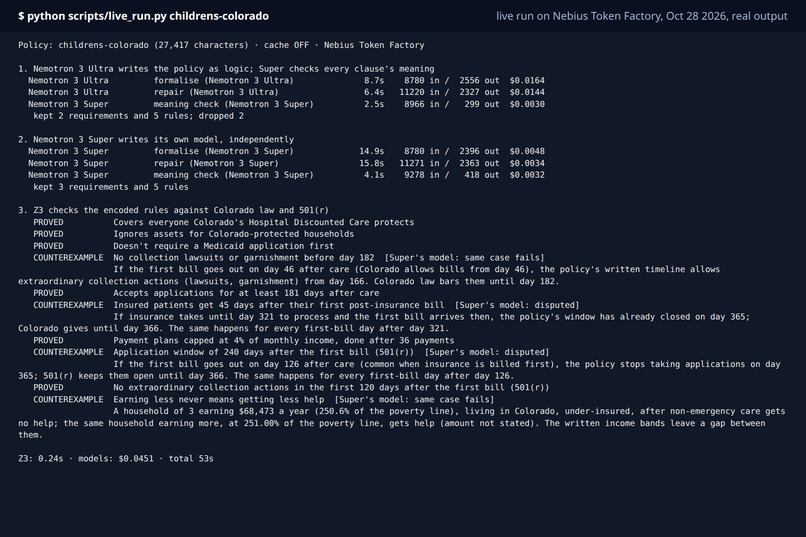
Task: Click explanation 'A household of 3 earning $68,473 a year'
Action: click(x=211, y=412)
